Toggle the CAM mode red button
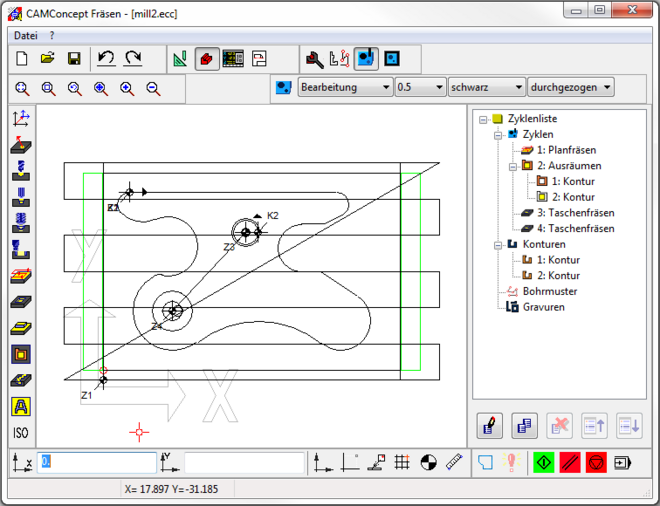Screen dimensions: 660x506 [x=208, y=59]
